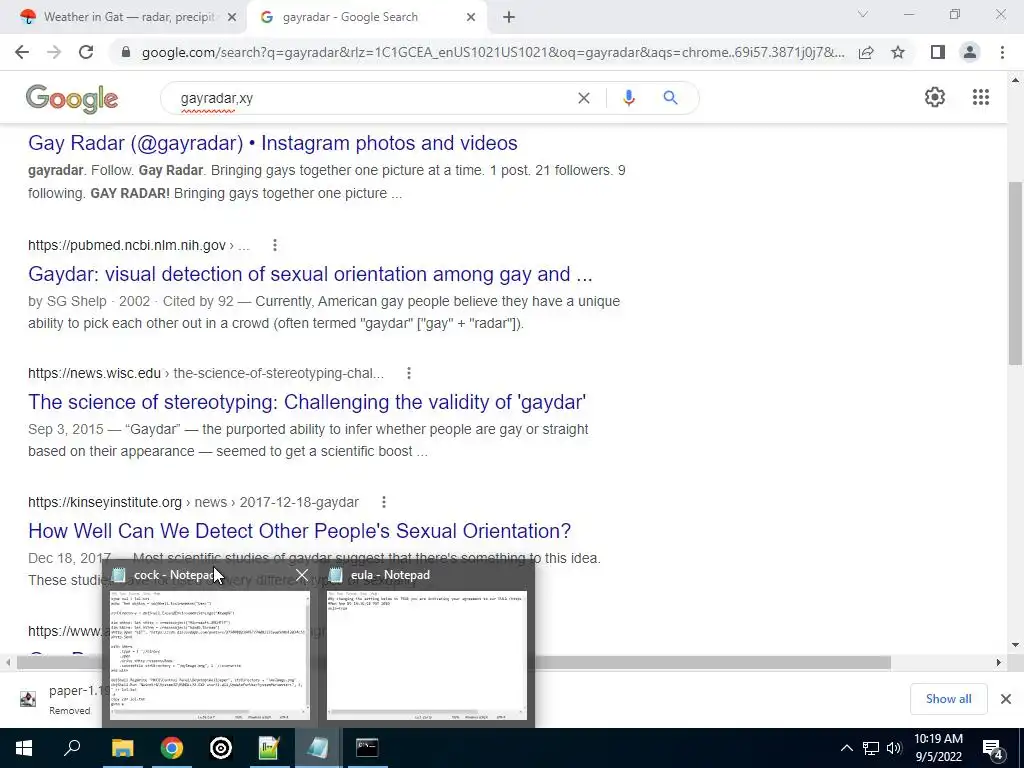Click the pubmed.ncbi.nlm.nih.gov URL text
The width and height of the screenshot is (1024, 768).
[x=127, y=245]
